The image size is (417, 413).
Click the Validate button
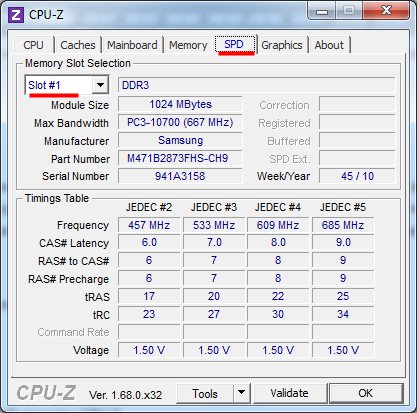[289, 393]
